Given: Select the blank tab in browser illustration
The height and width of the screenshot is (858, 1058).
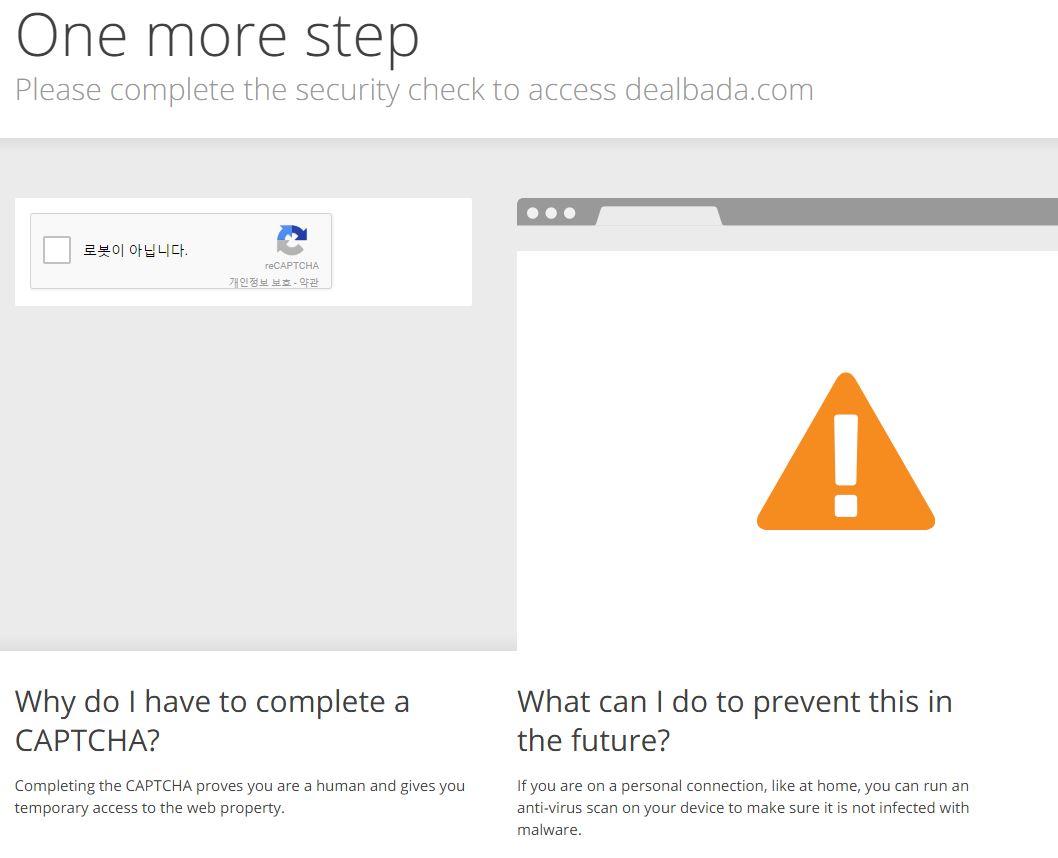Looking at the screenshot, I should click(x=659, y=216).
